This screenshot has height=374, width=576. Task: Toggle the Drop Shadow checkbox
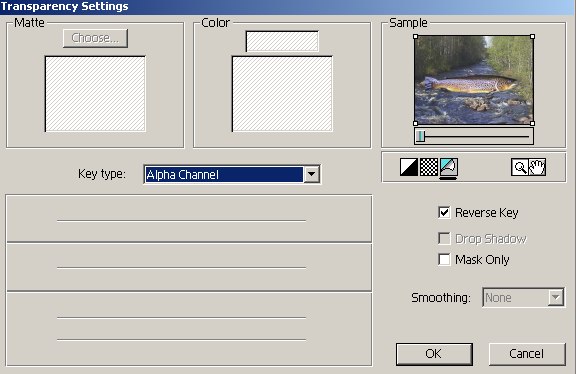444,238
